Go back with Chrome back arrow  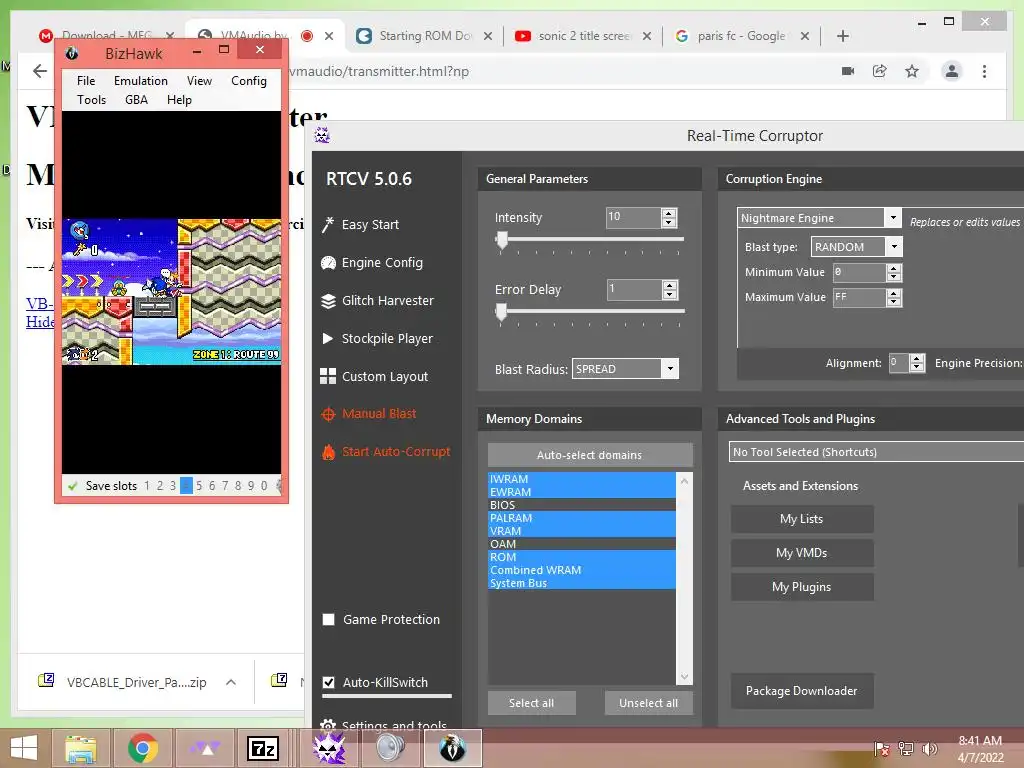[x=40, y=71]
